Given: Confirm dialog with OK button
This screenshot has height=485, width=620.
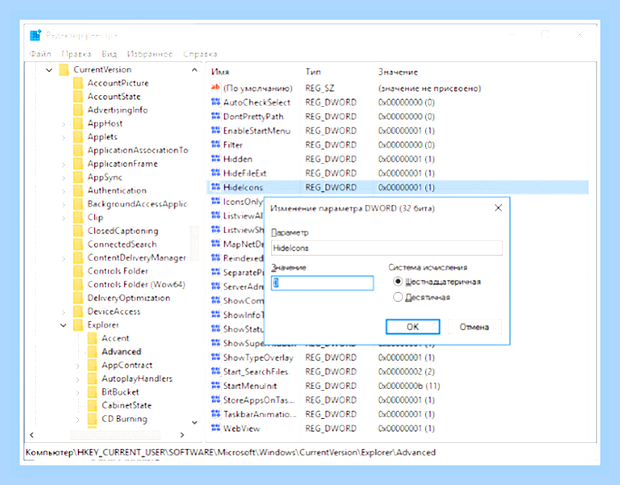Looking at the screenshot, I should point(412,326).
